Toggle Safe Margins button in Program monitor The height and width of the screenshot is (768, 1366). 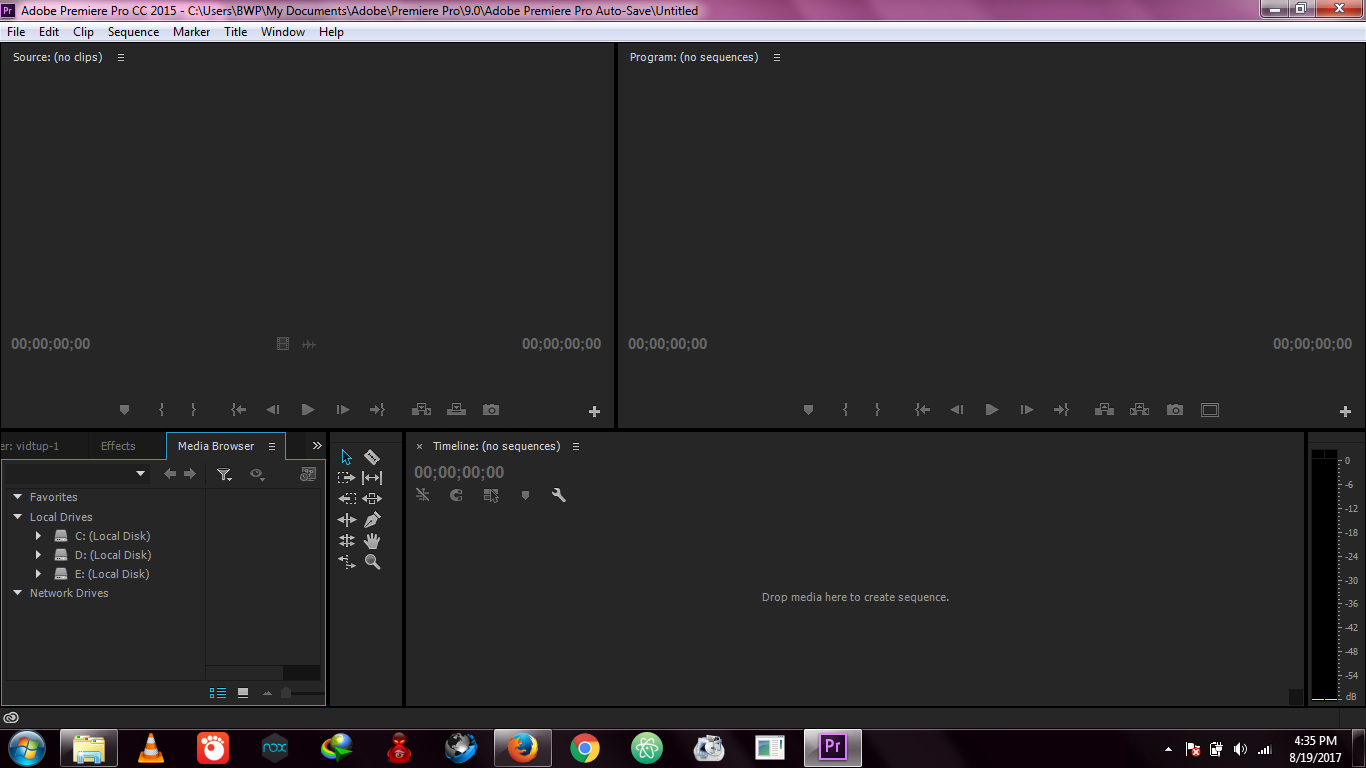[1210, 410]
